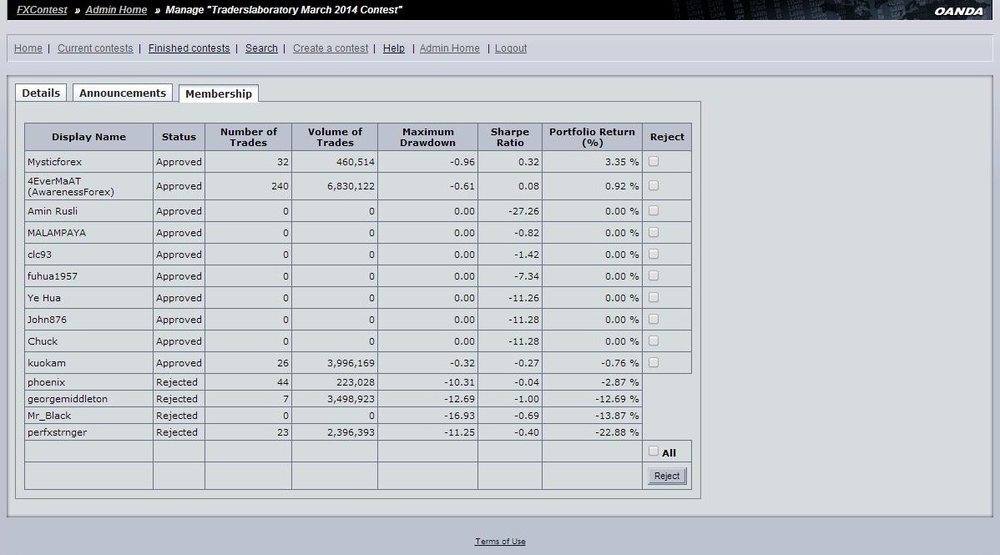Check the Reject box for kuokam
This screenshot has height=555, width=1000.
click(x=654, y=362)
